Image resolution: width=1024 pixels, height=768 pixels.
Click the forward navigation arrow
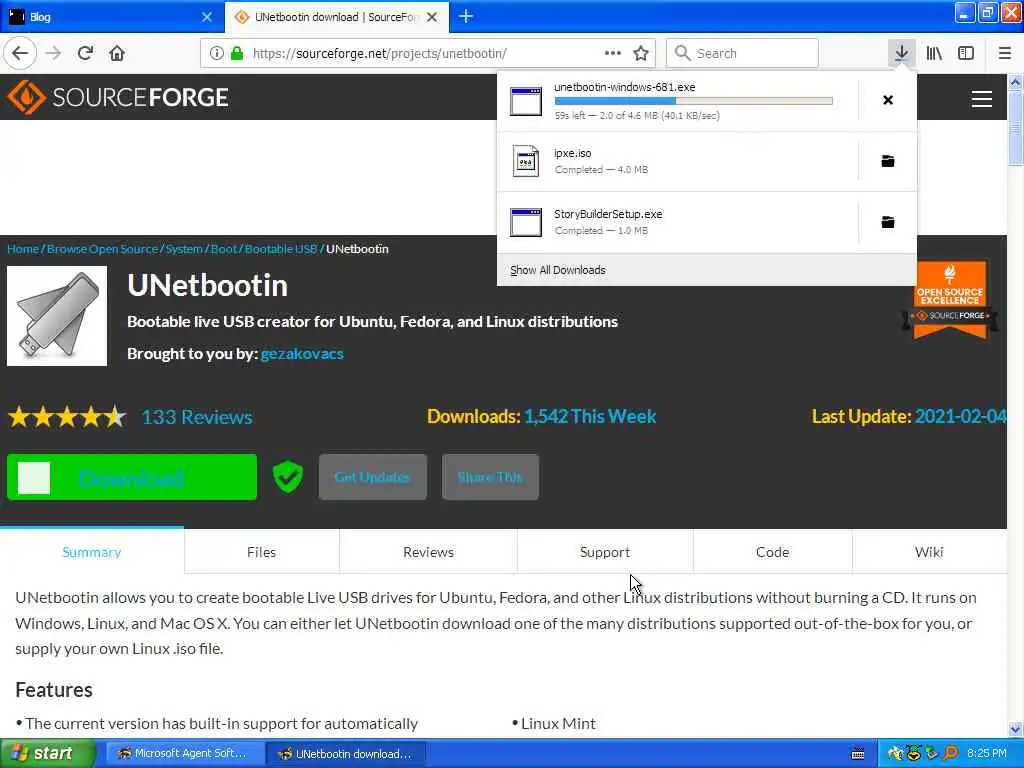click(x=53, y=53)
